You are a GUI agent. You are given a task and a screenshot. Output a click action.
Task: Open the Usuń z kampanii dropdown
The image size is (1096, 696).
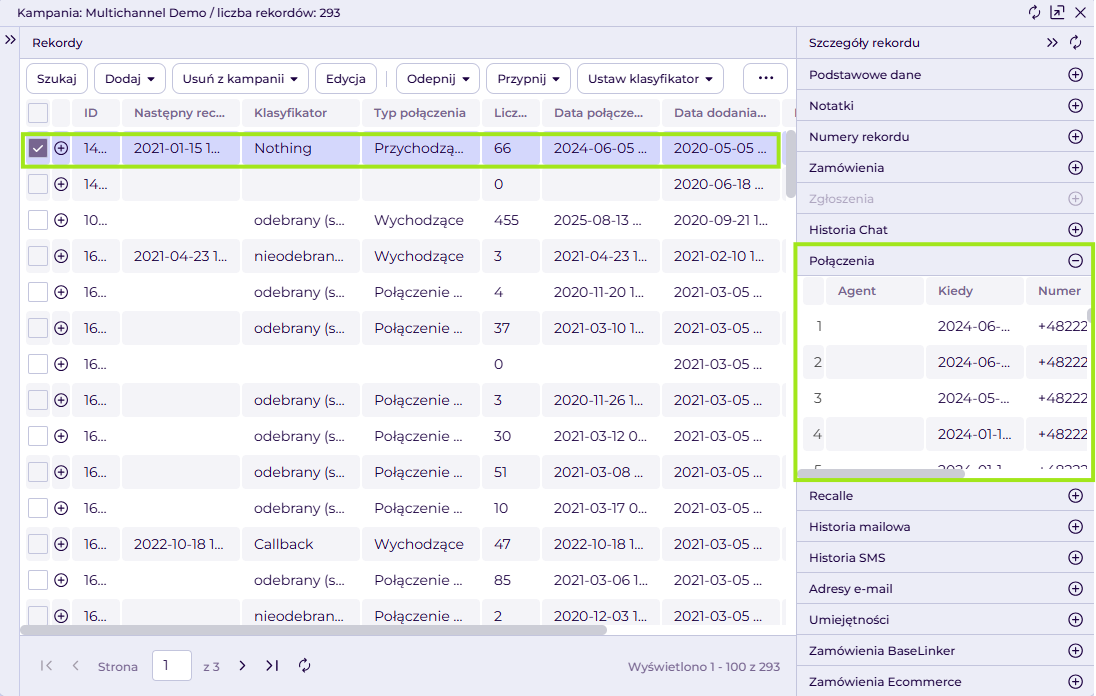240,78
